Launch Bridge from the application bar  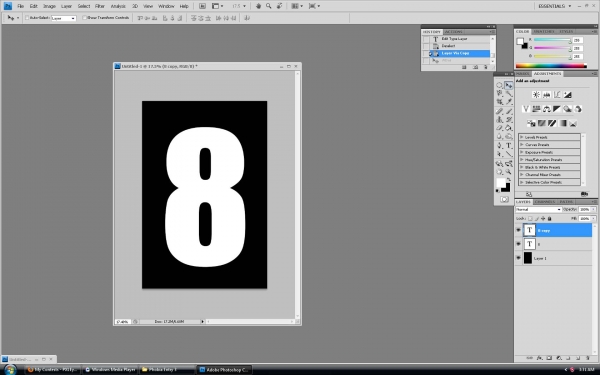202,6
